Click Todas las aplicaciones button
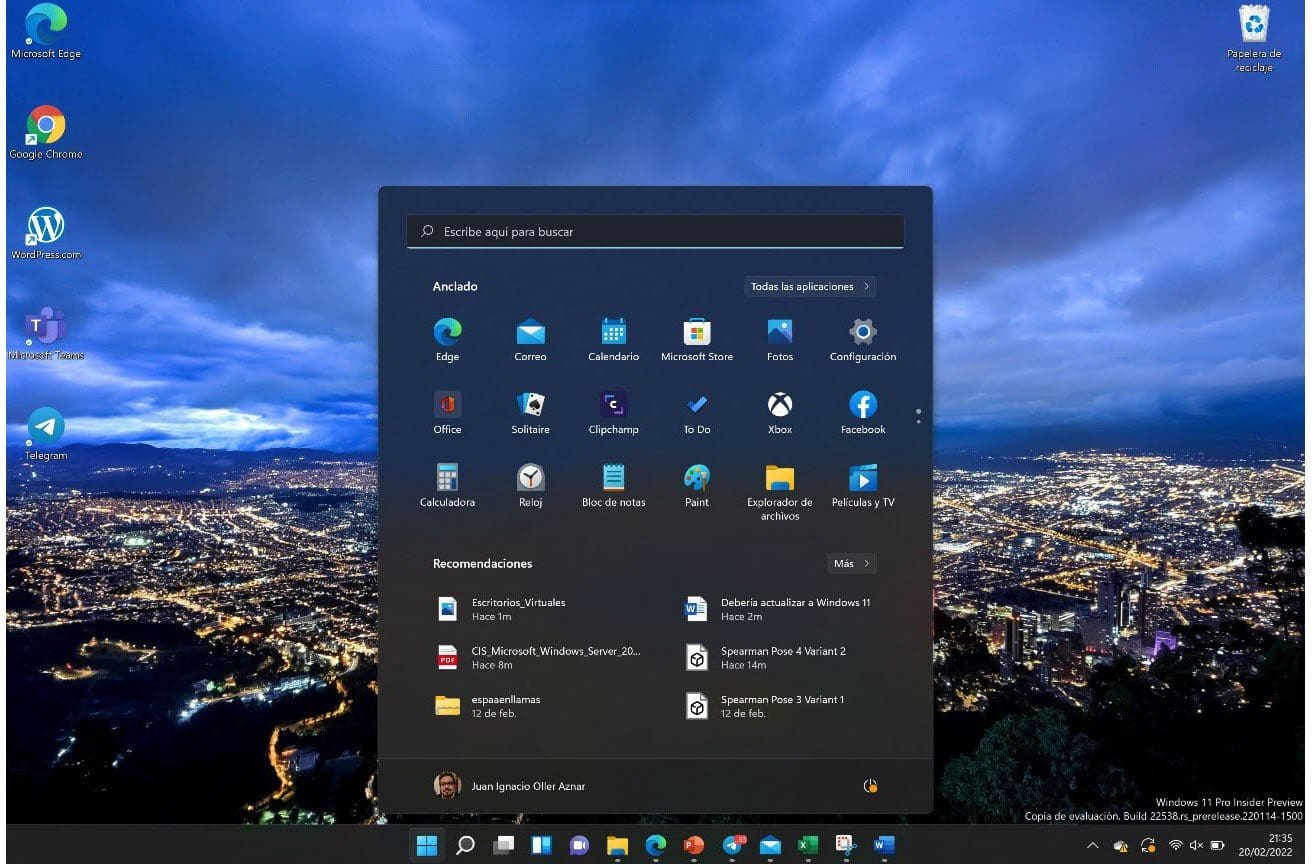This screenshot has width=1314, height=864. click(810, 286)
